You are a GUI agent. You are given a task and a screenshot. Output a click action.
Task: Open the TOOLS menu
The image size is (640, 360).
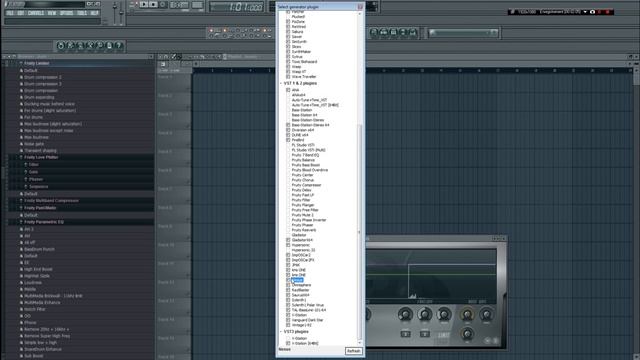click(82, 13)
